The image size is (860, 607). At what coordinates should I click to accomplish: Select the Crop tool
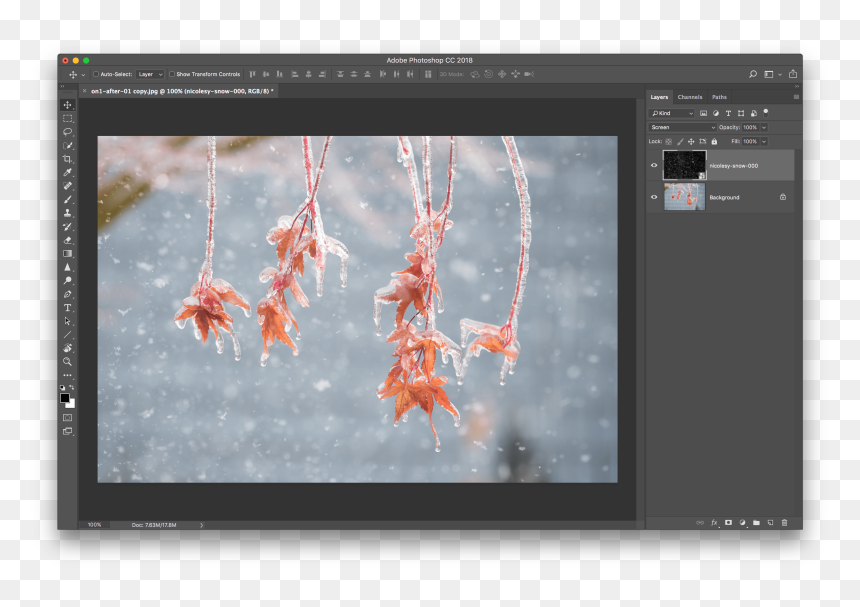(x=67, y=159)
